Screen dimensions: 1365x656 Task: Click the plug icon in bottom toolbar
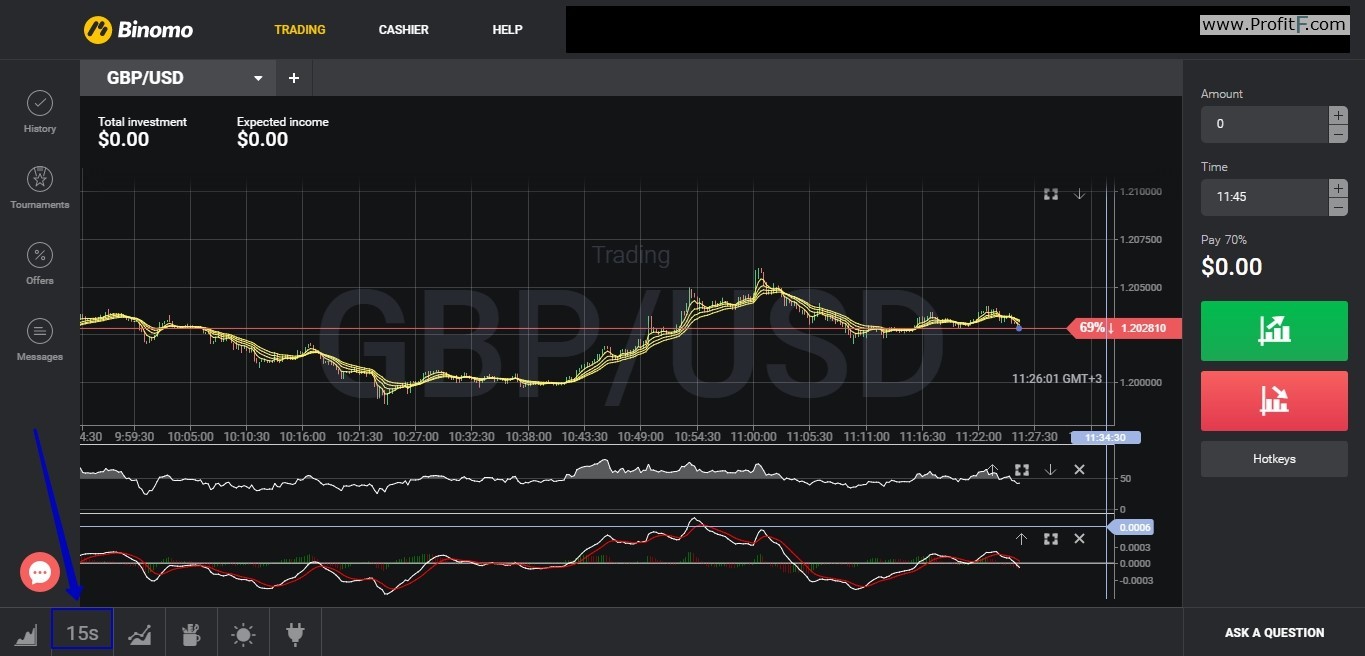[295, 633]
